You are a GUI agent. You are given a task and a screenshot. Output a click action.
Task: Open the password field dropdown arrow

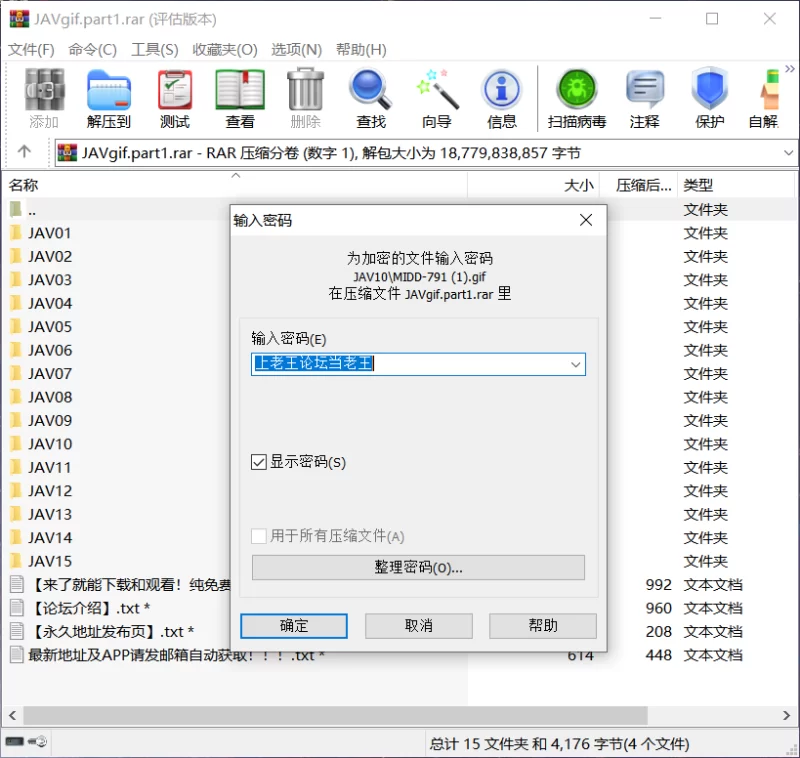576,364
